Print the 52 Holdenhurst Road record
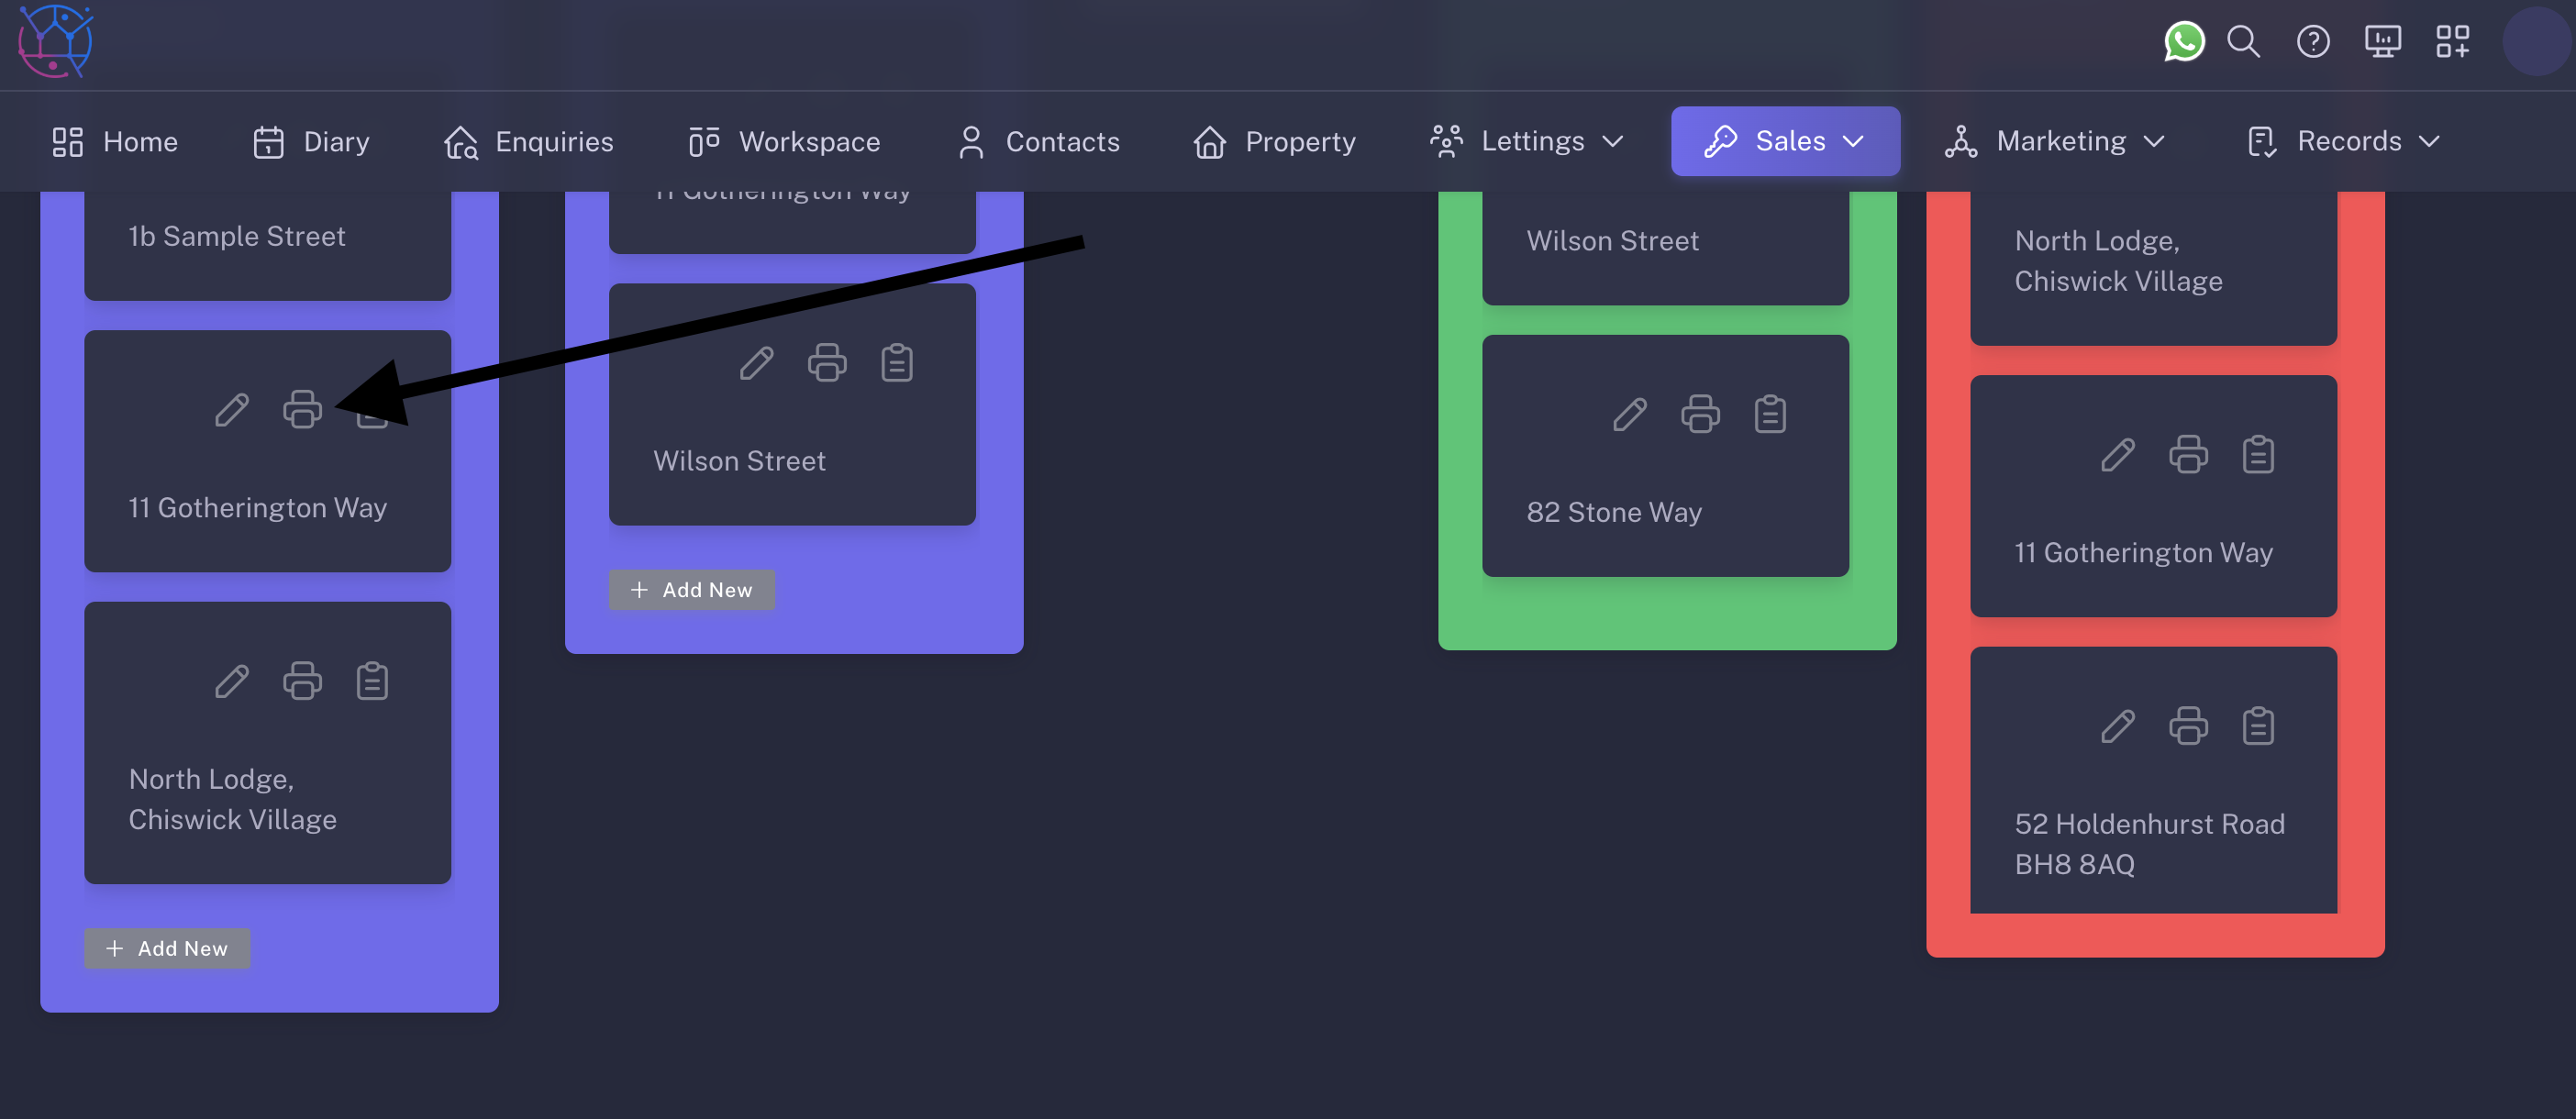 point(2189,726)
